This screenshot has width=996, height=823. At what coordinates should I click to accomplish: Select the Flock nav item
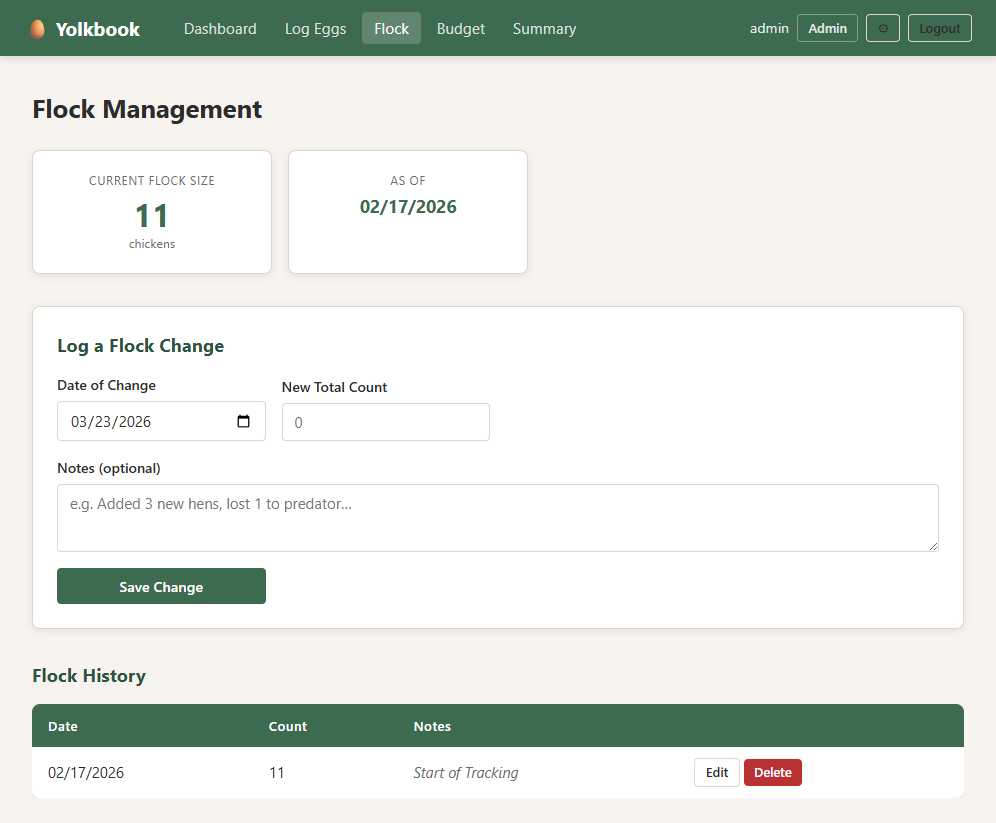pyautogui.click(x=391, y=29)
